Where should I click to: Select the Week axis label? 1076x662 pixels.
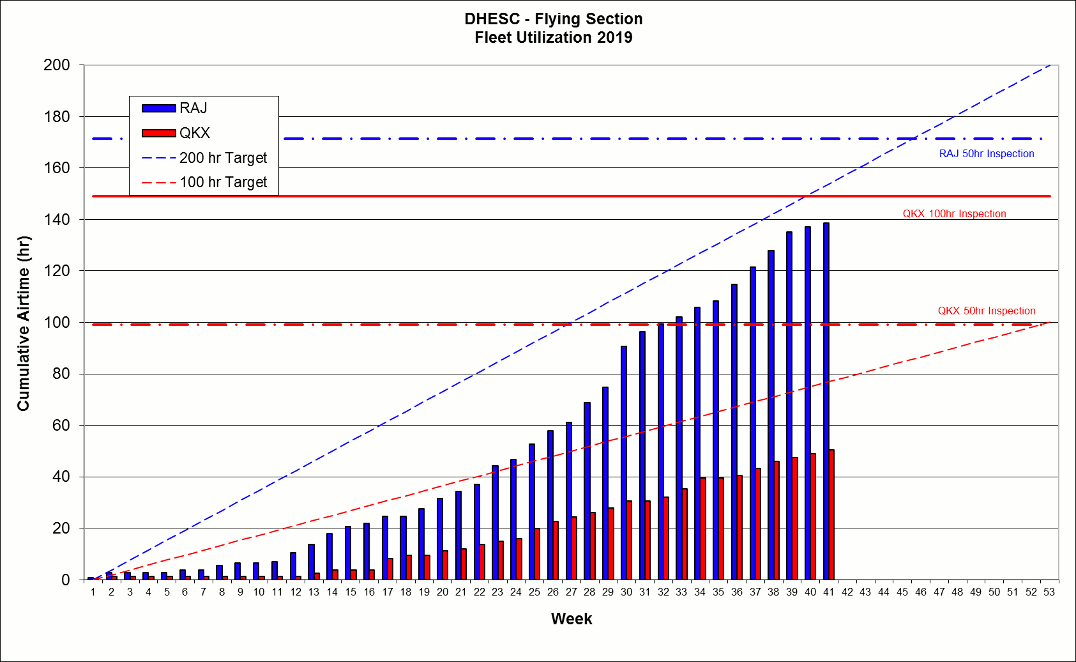(571, 619)
